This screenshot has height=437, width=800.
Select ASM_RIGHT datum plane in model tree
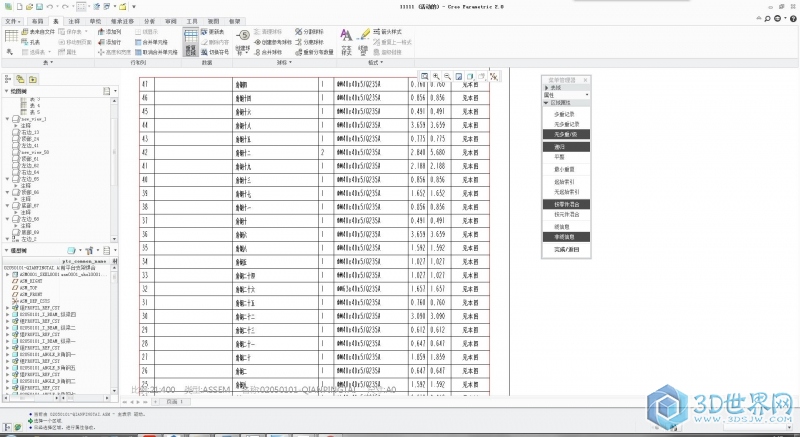(x=28, y=281)
